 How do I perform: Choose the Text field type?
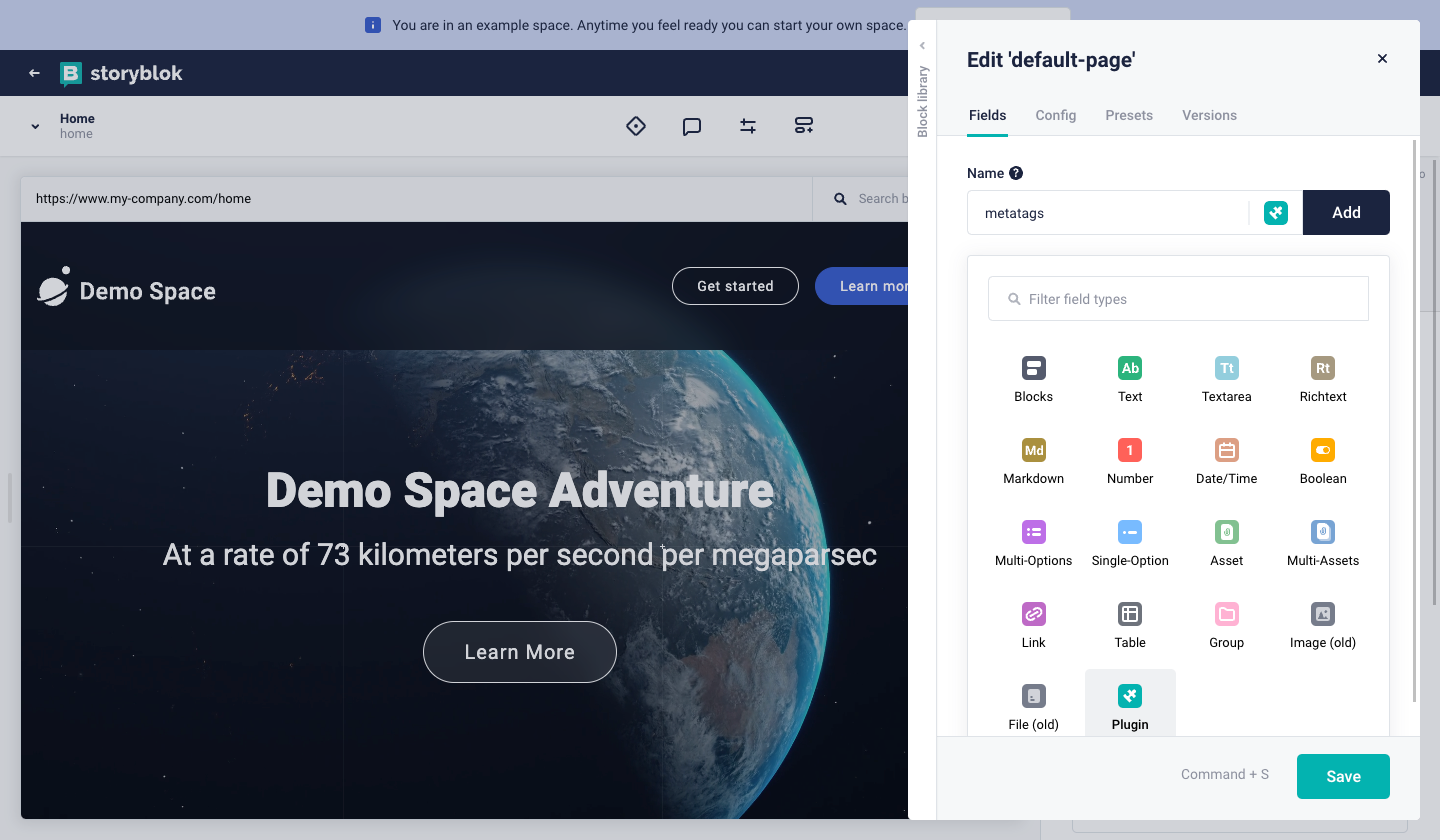pos(1130,380)
